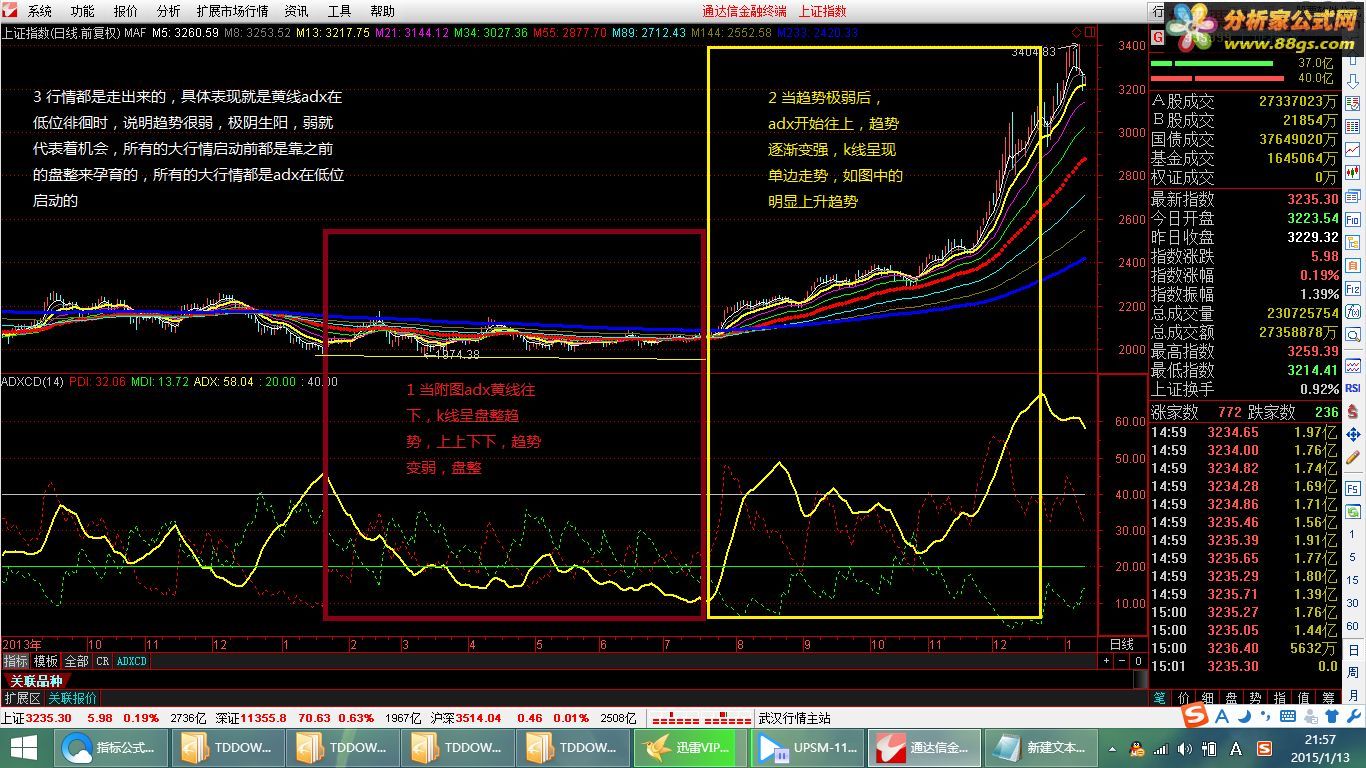Open 通达信金... taskbar window button
This screenshot has width=1366, height=768.
[x=923, y=747]
